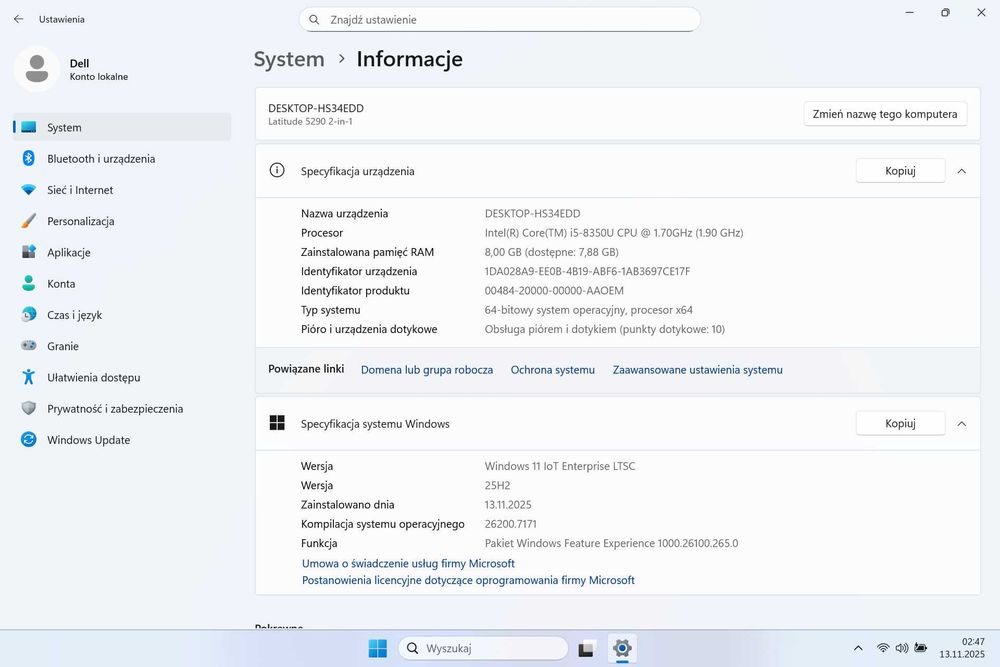
Task: Click the battery tray icon
Action: 920,648
